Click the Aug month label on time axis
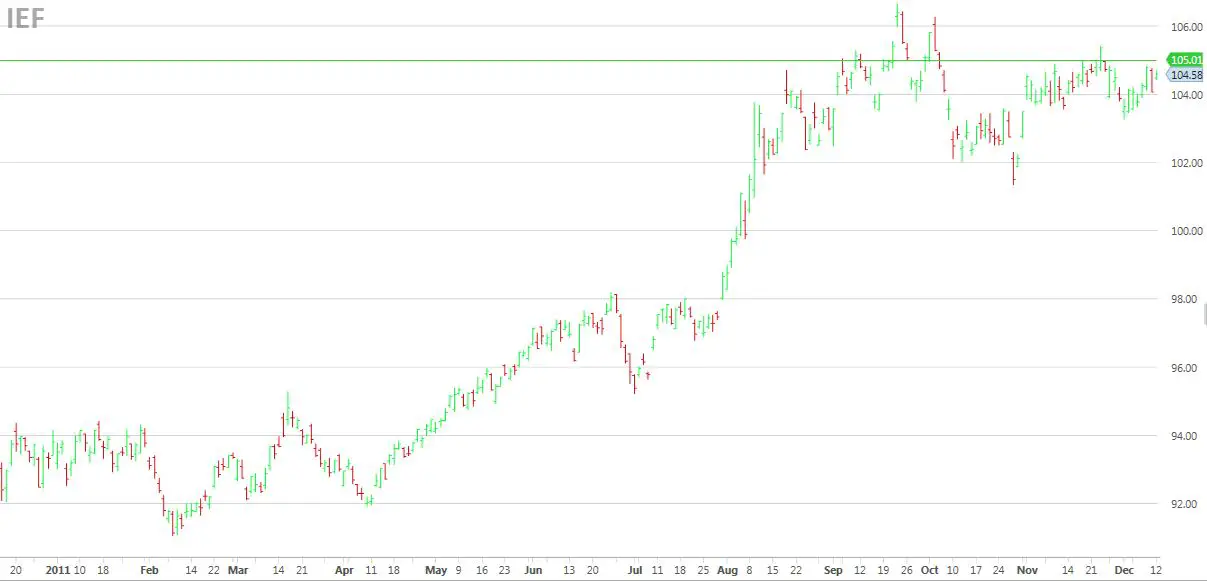This screenshot has height=581, width=1207. (x=729, y=570)
